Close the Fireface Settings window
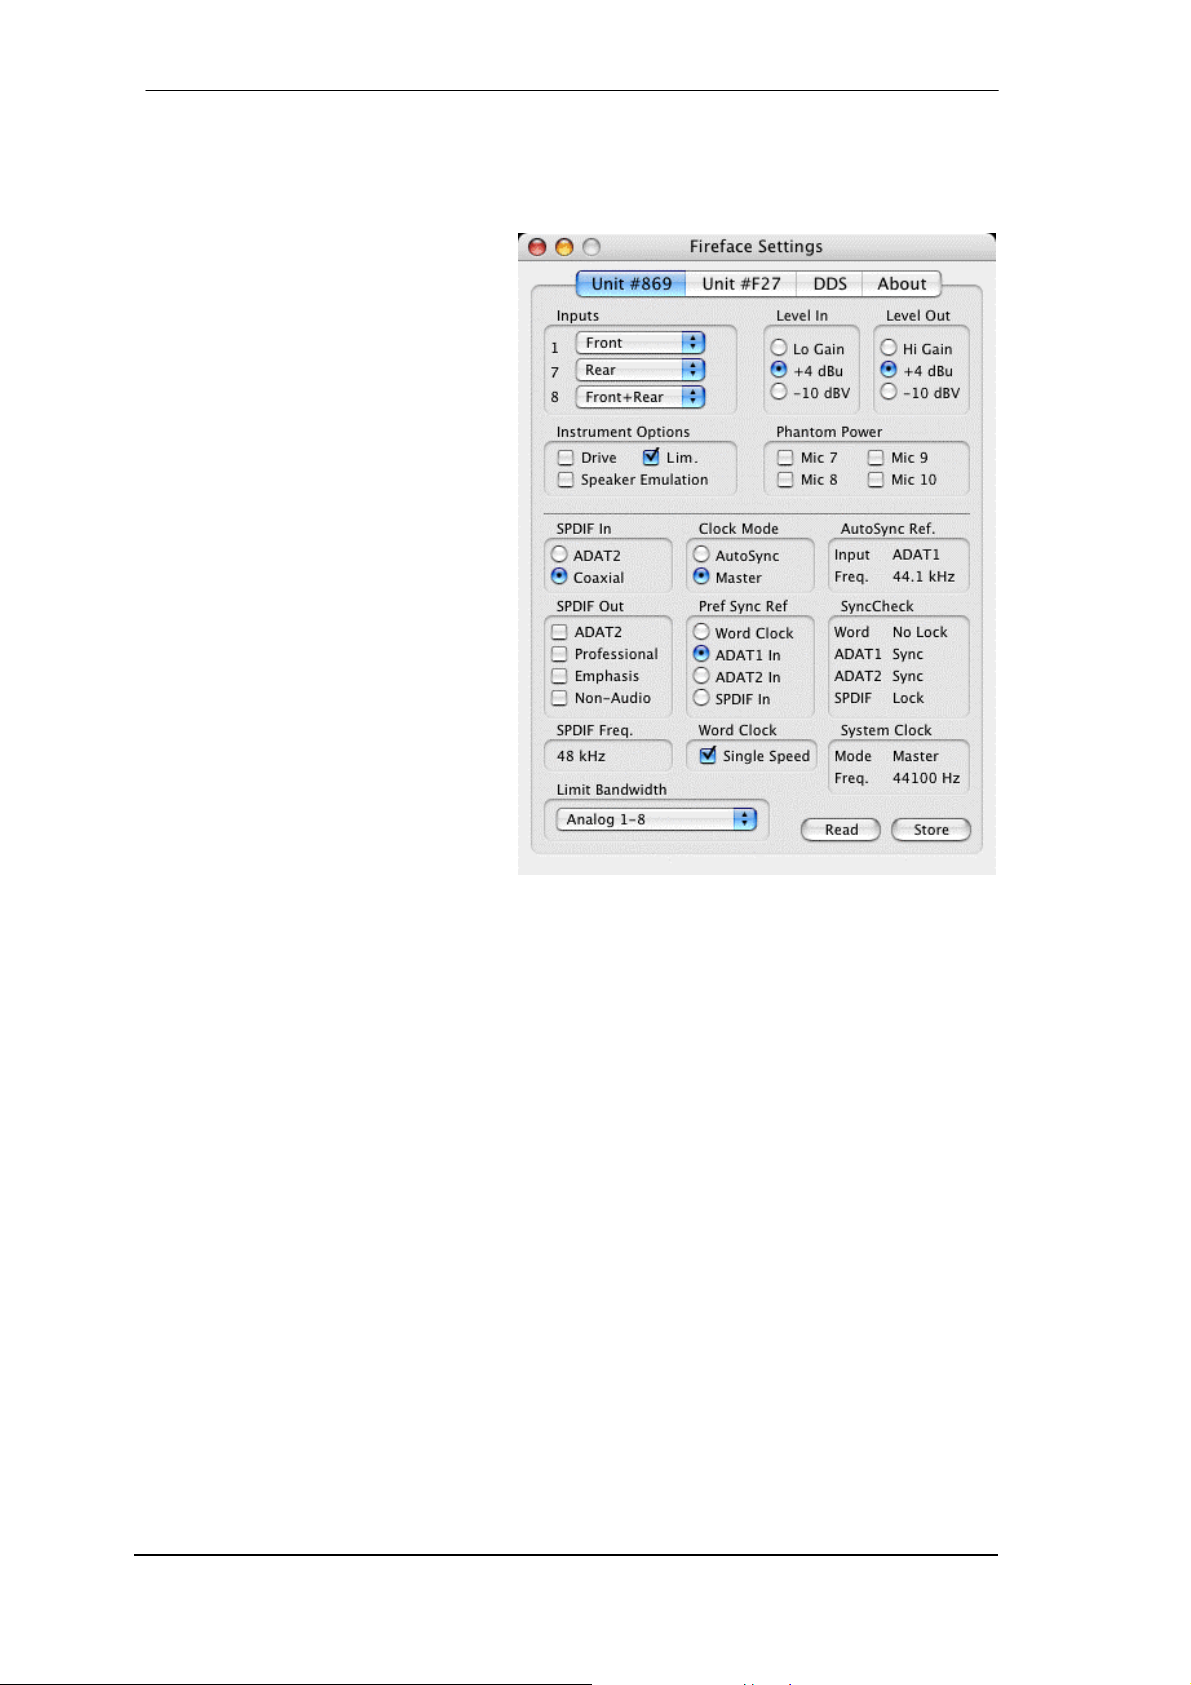 pyautogui.click(x=537, y=247)
